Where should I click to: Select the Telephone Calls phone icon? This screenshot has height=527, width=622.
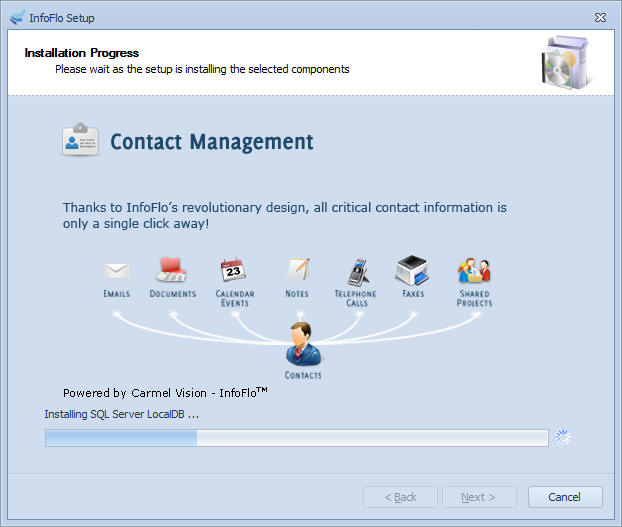click(x=357, y=271)
